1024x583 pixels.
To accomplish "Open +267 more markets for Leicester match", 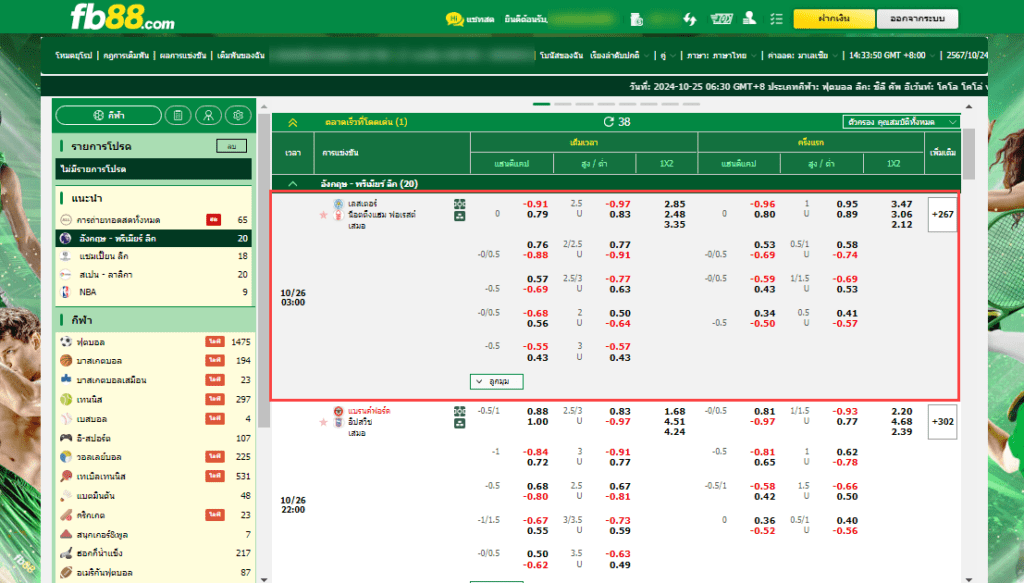I will 942,215.
